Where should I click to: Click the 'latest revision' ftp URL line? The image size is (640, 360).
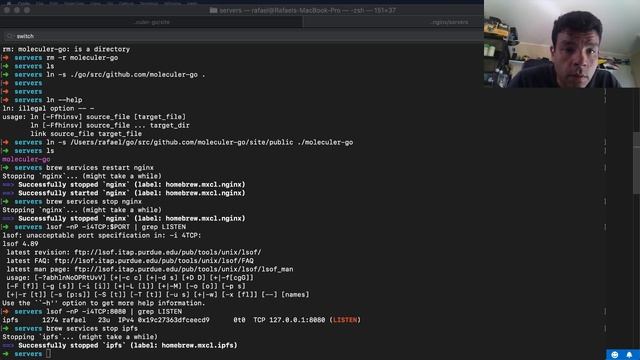point(134,252)
